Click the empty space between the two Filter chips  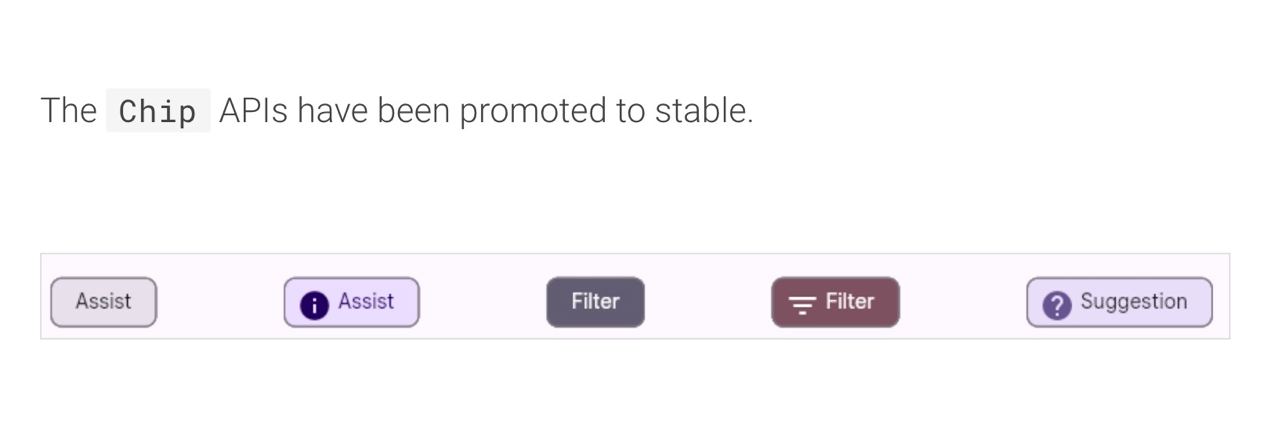pyautogui.click(x=708, y=302)
